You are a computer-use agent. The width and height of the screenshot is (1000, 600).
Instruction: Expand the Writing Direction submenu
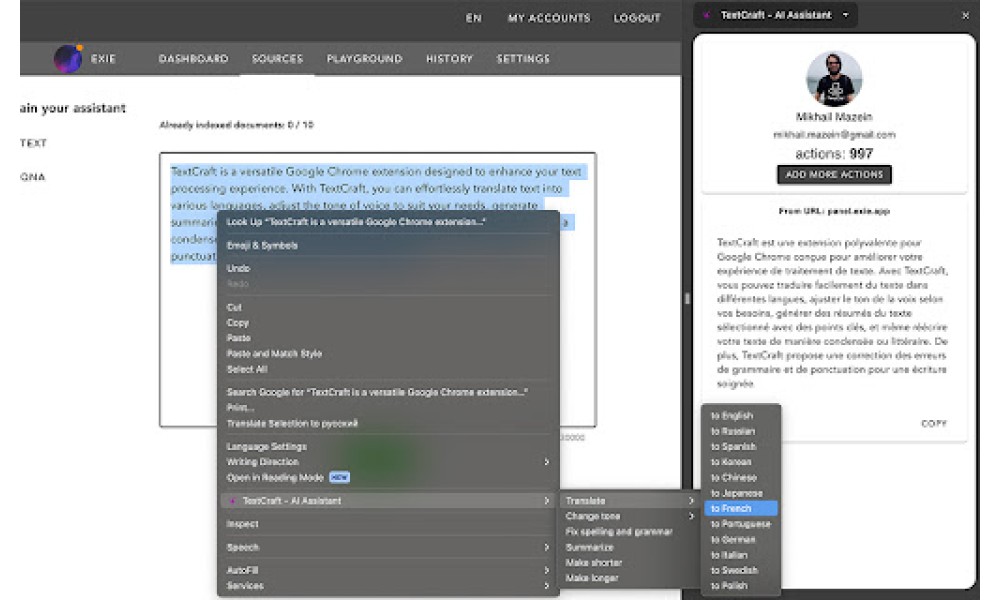pyautogui.click(x=388, y=462)
